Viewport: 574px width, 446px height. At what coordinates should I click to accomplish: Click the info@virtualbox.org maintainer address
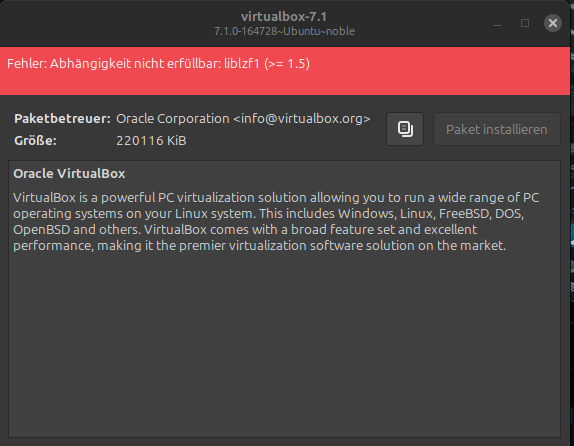[302, 119]
